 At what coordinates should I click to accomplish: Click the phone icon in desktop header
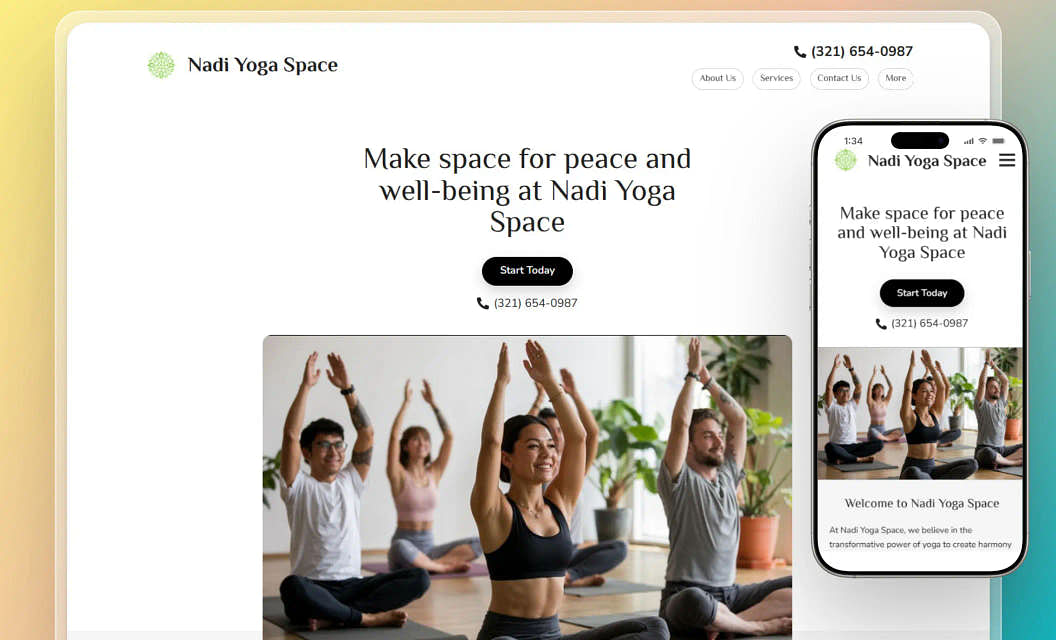(800, 52)
